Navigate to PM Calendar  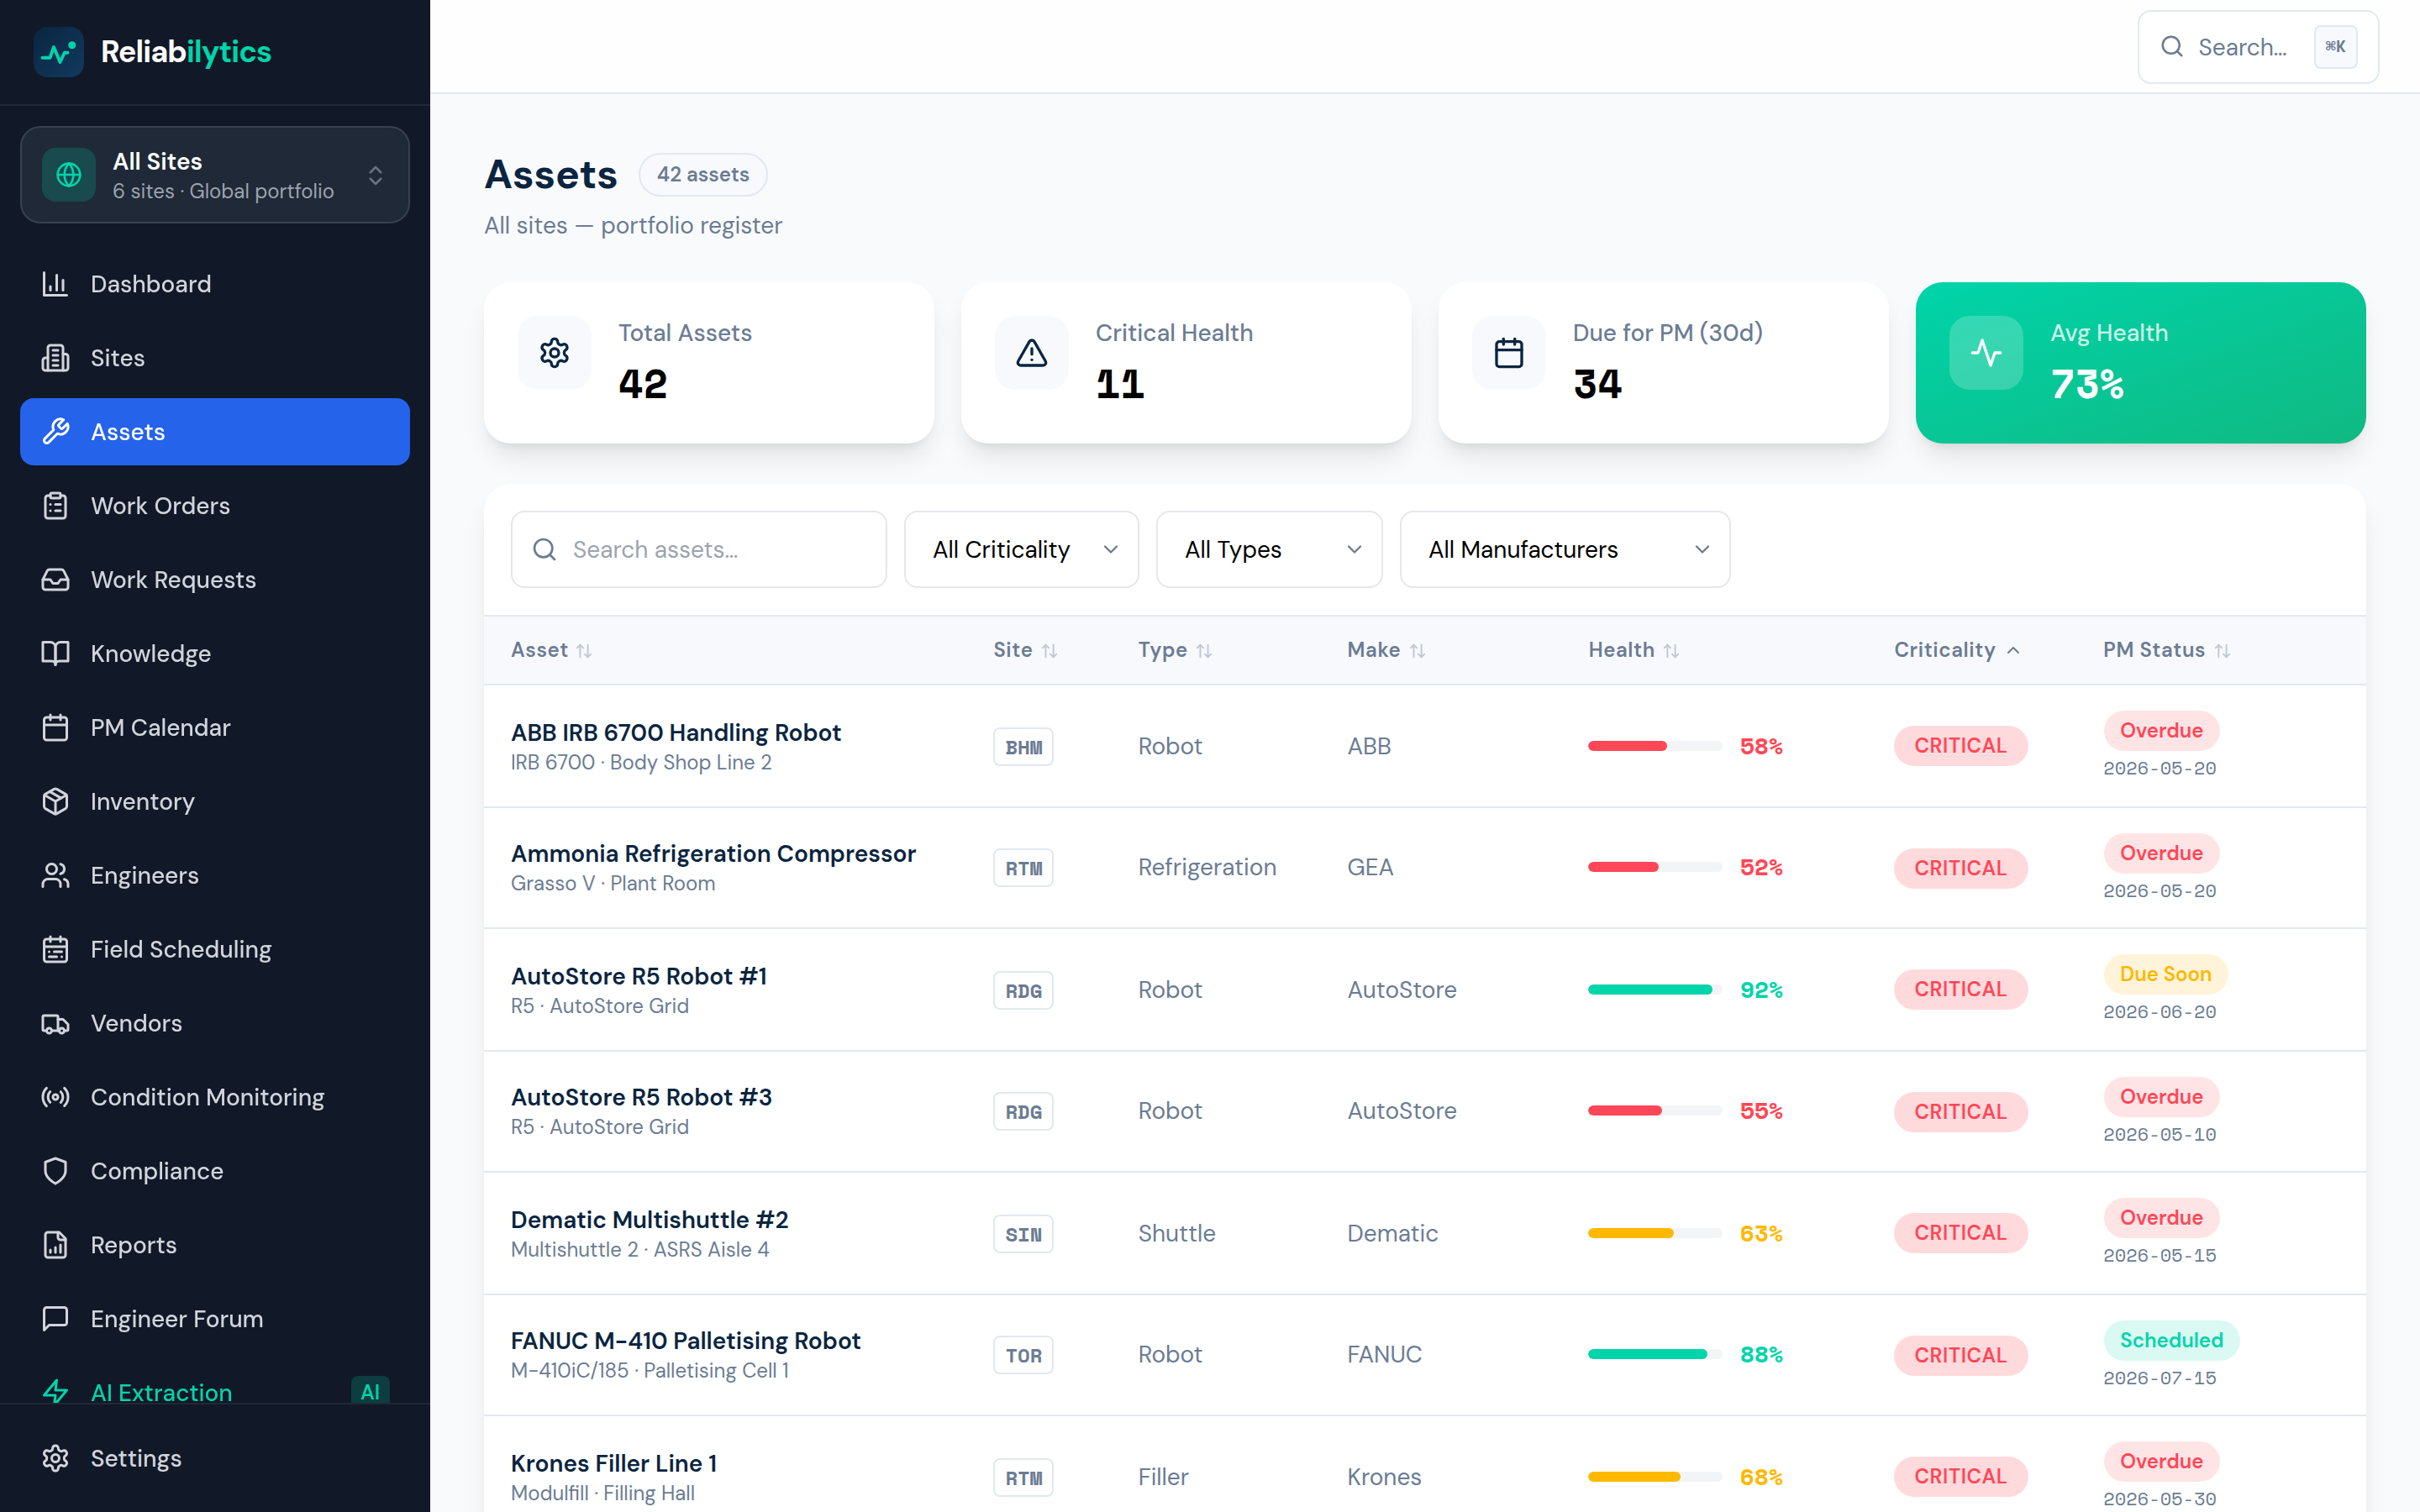[215, 728]
